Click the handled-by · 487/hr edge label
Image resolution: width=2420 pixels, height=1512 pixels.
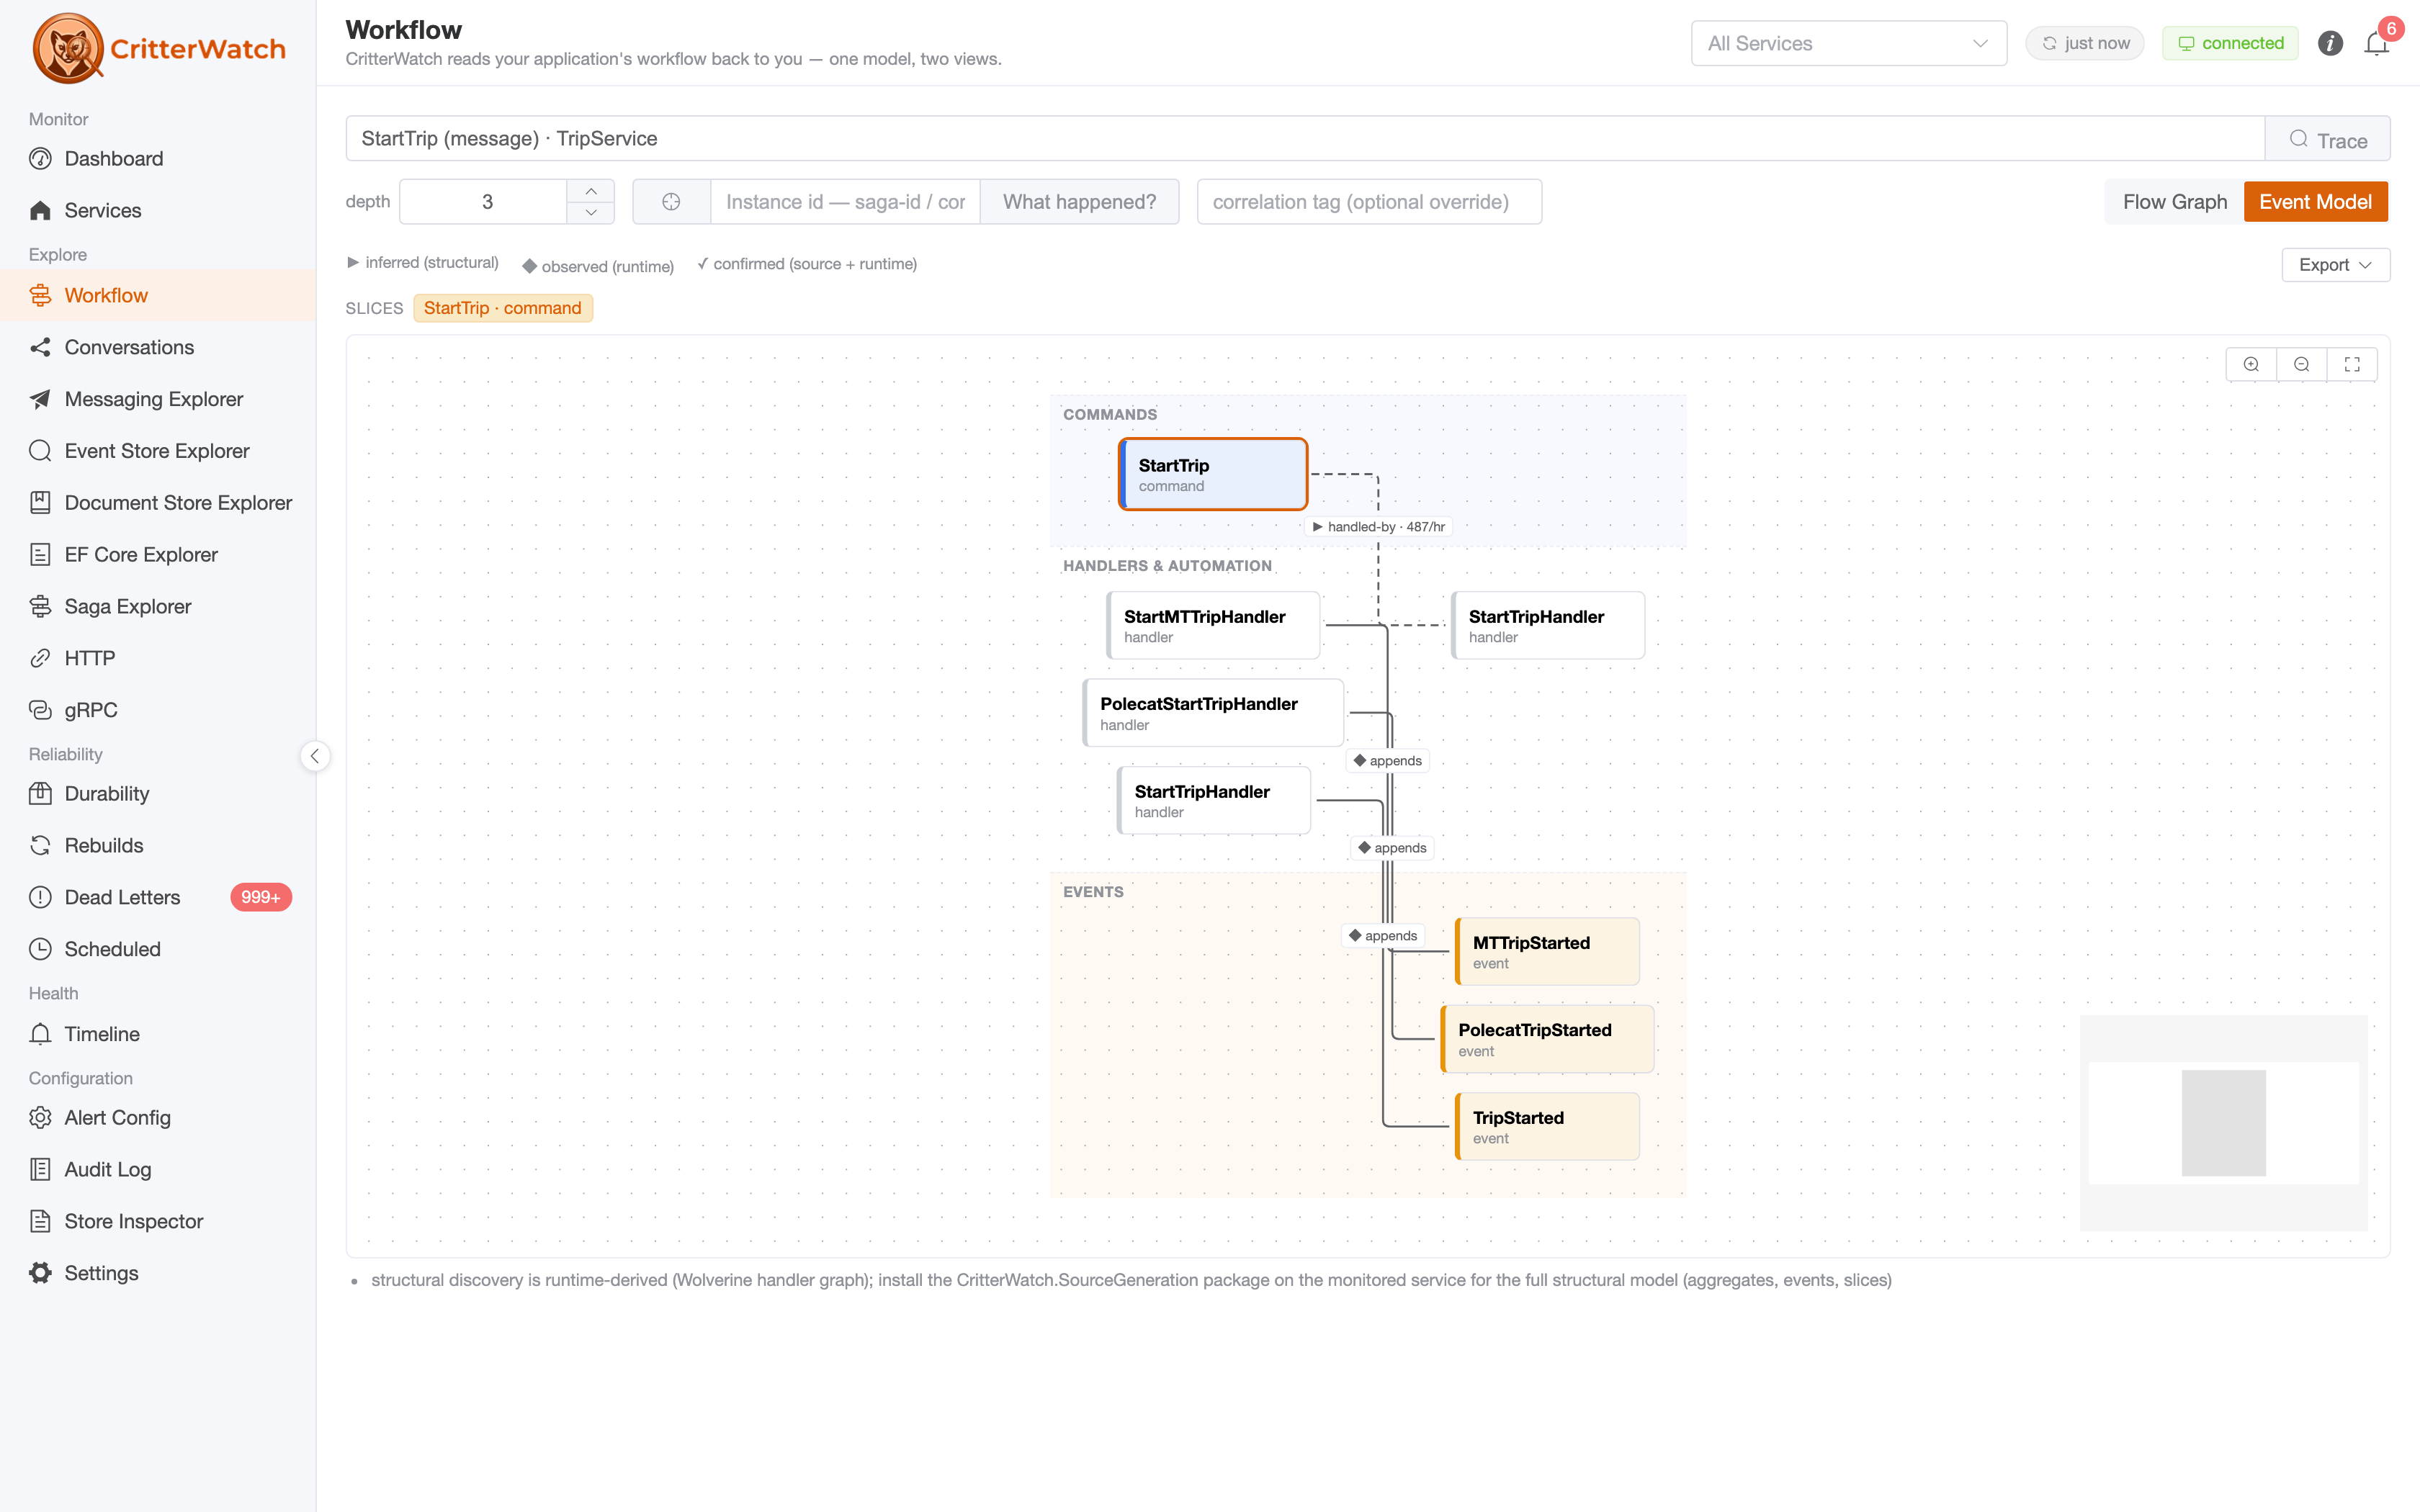1378,527
